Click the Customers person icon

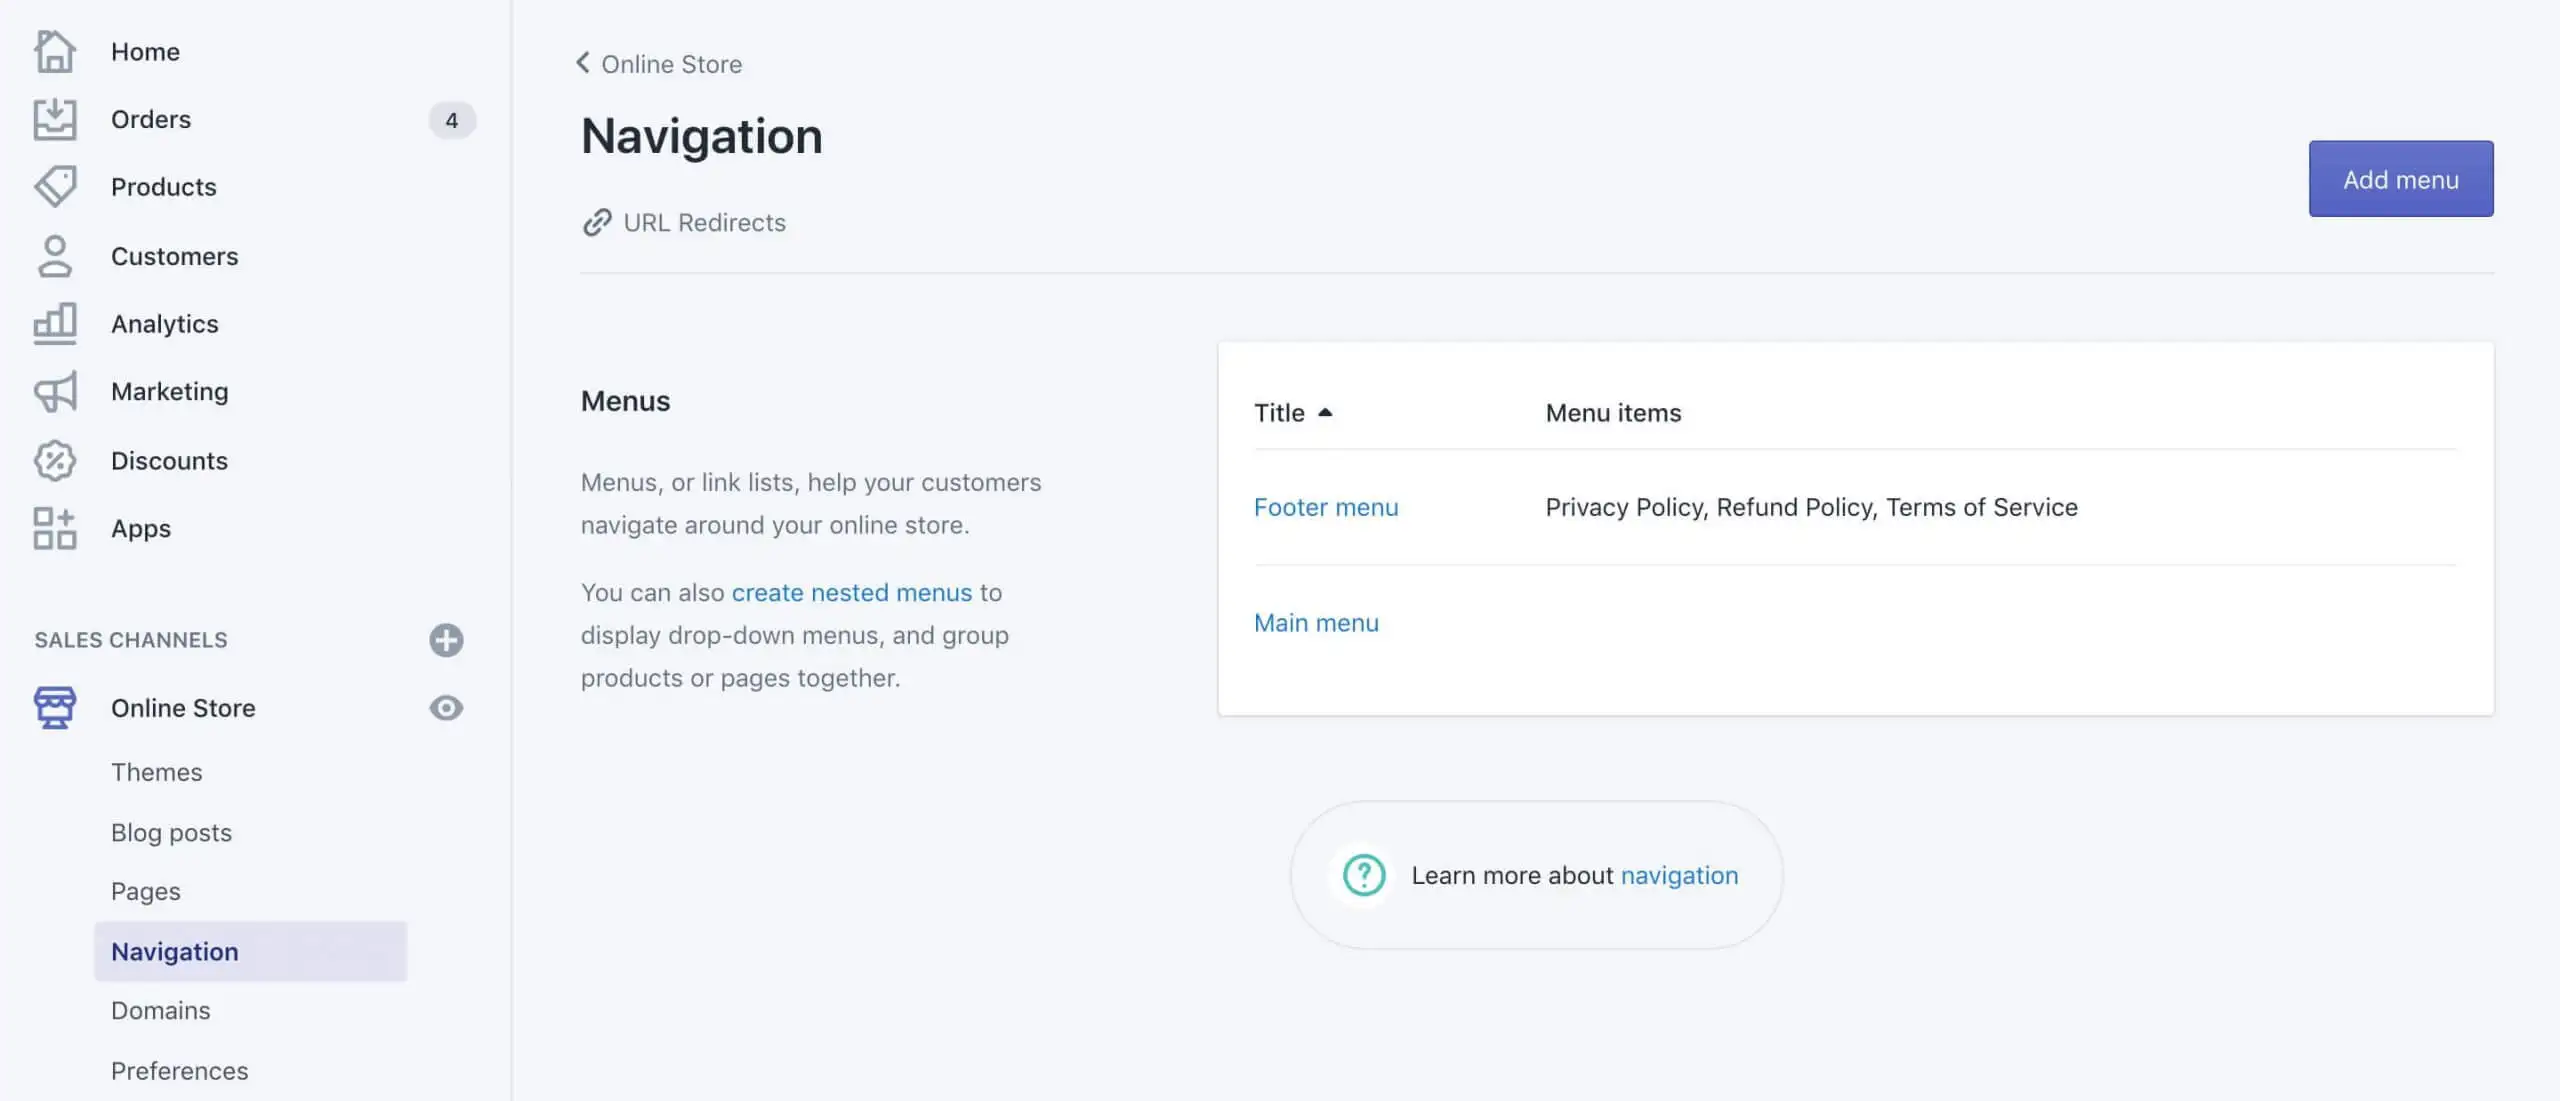54,256
